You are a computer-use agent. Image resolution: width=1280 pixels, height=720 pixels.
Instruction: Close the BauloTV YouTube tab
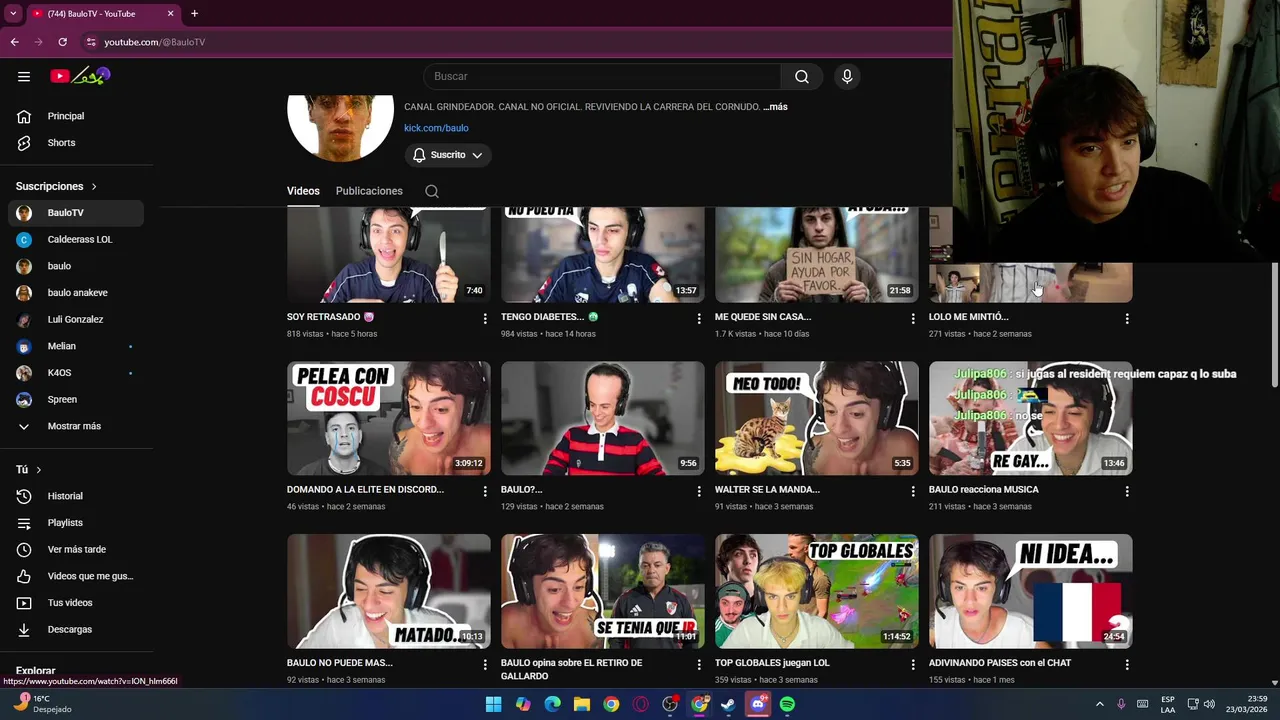tap(170, 14)
